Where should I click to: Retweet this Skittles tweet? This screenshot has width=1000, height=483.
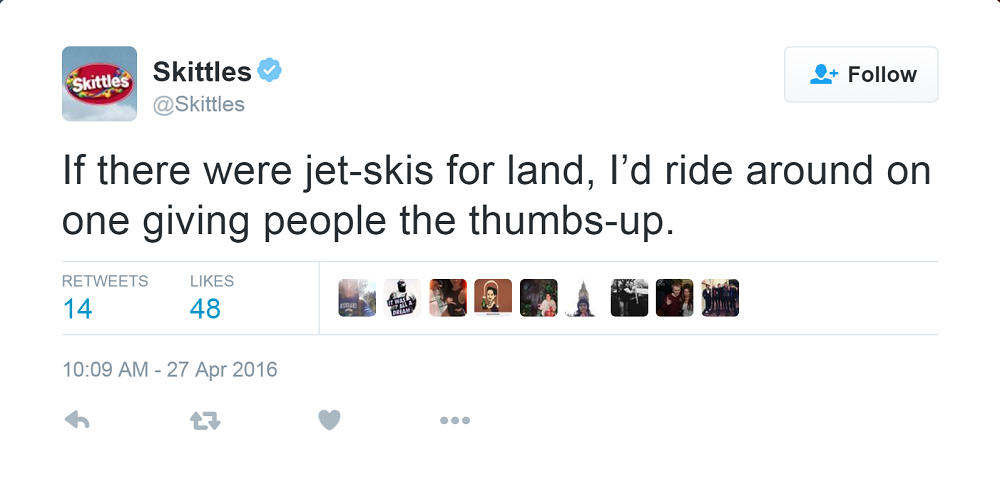205,421
